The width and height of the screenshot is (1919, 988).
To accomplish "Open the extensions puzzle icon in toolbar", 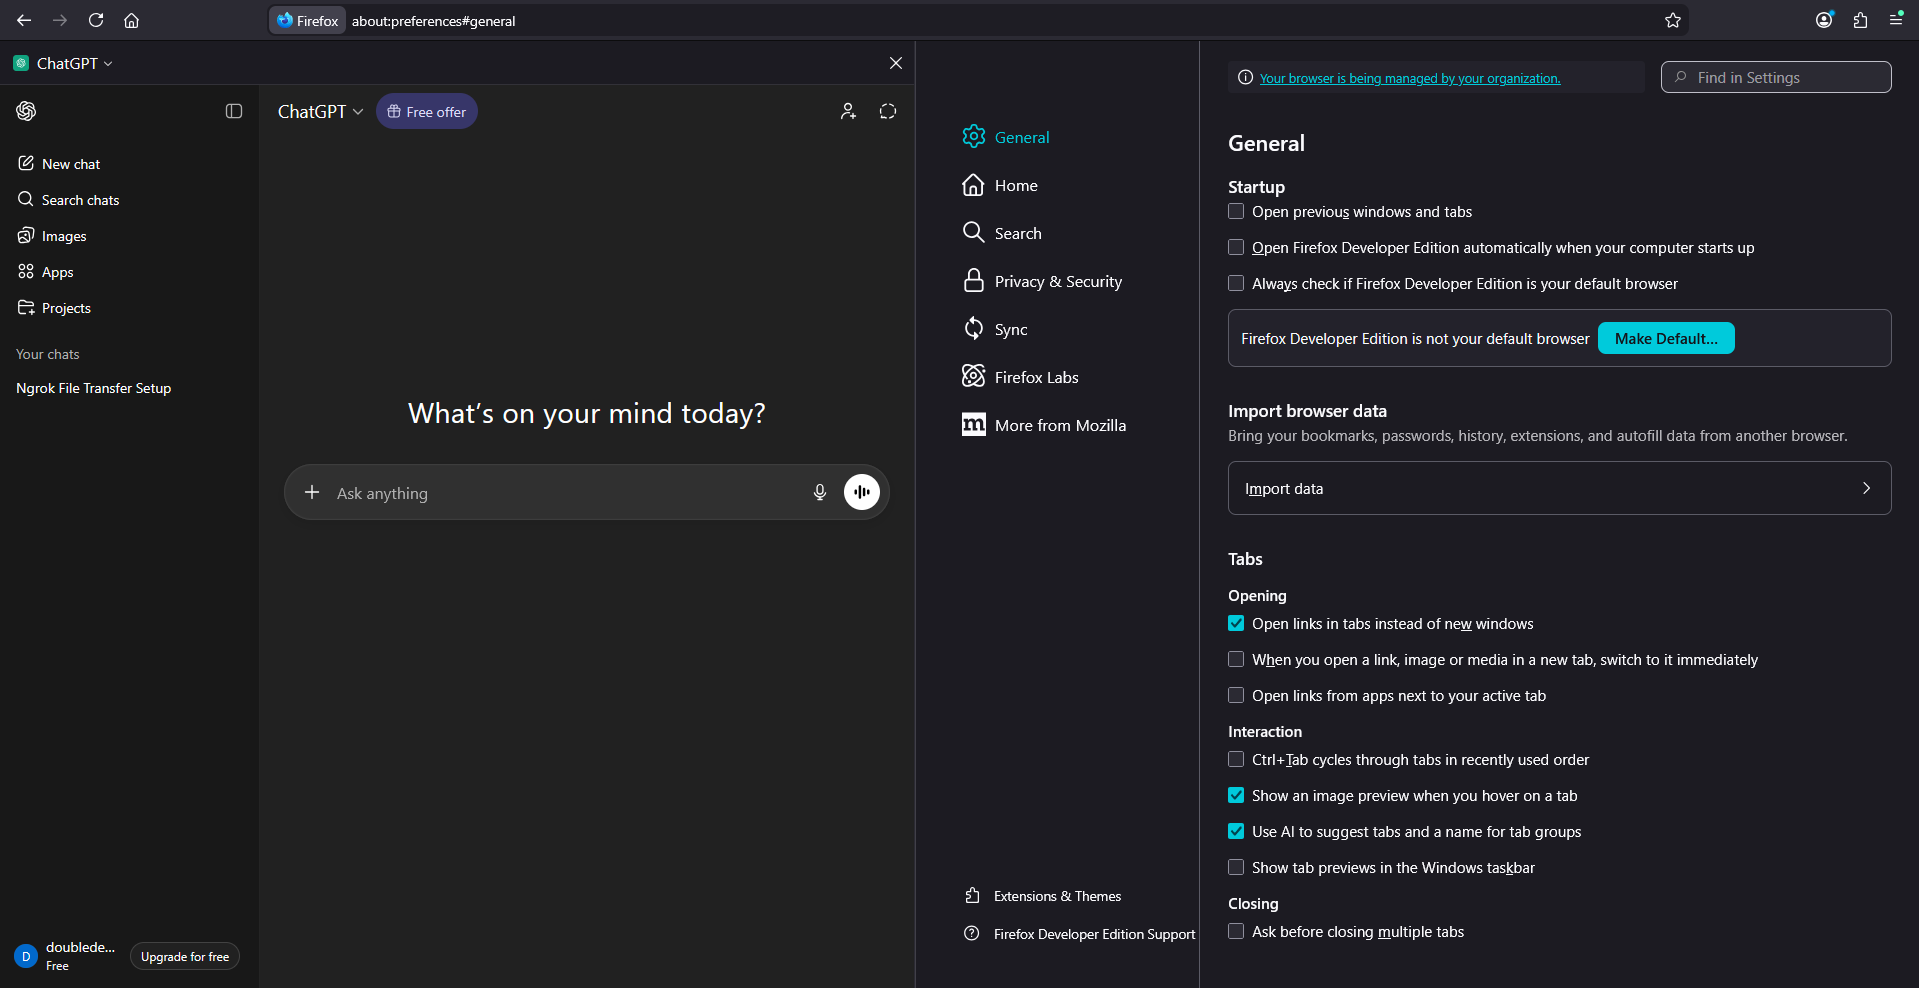I will [1860, 20].
